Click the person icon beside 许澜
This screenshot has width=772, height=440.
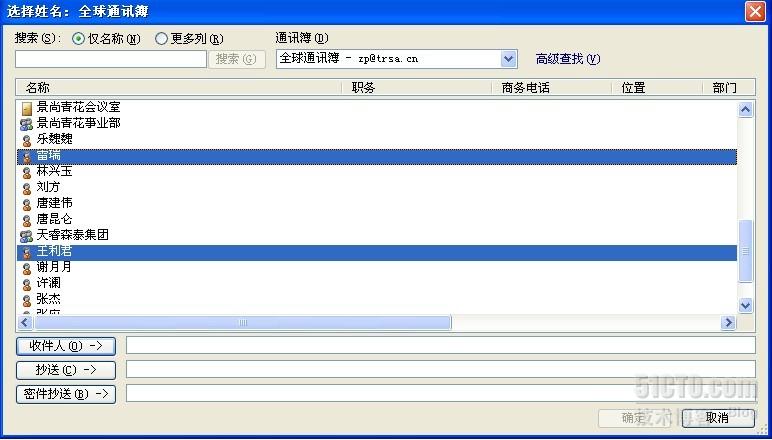[x=27, y=284]
